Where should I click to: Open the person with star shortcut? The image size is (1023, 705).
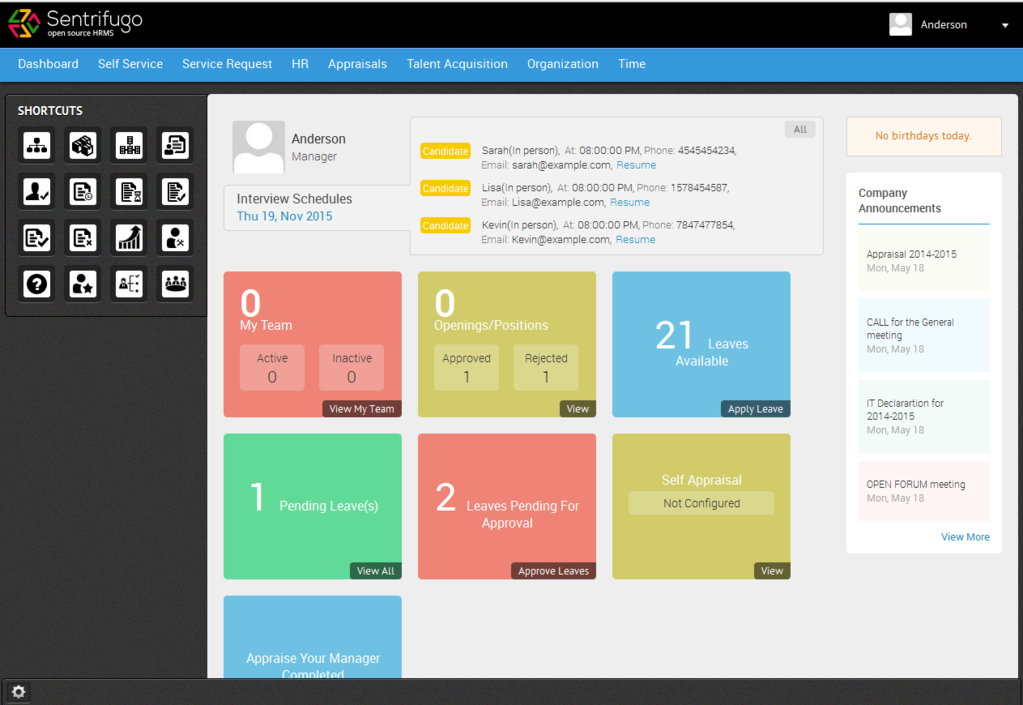coord(83,284)
